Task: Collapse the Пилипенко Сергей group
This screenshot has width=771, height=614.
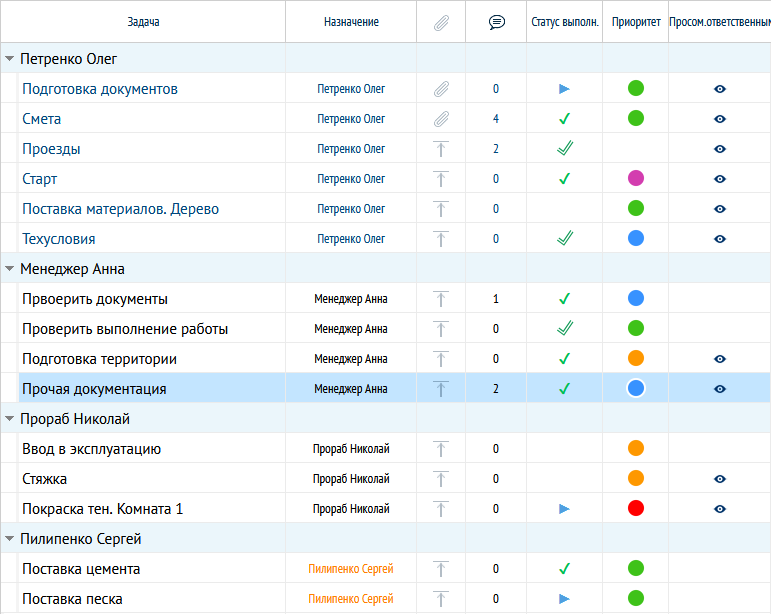Action: click(9, 538)
